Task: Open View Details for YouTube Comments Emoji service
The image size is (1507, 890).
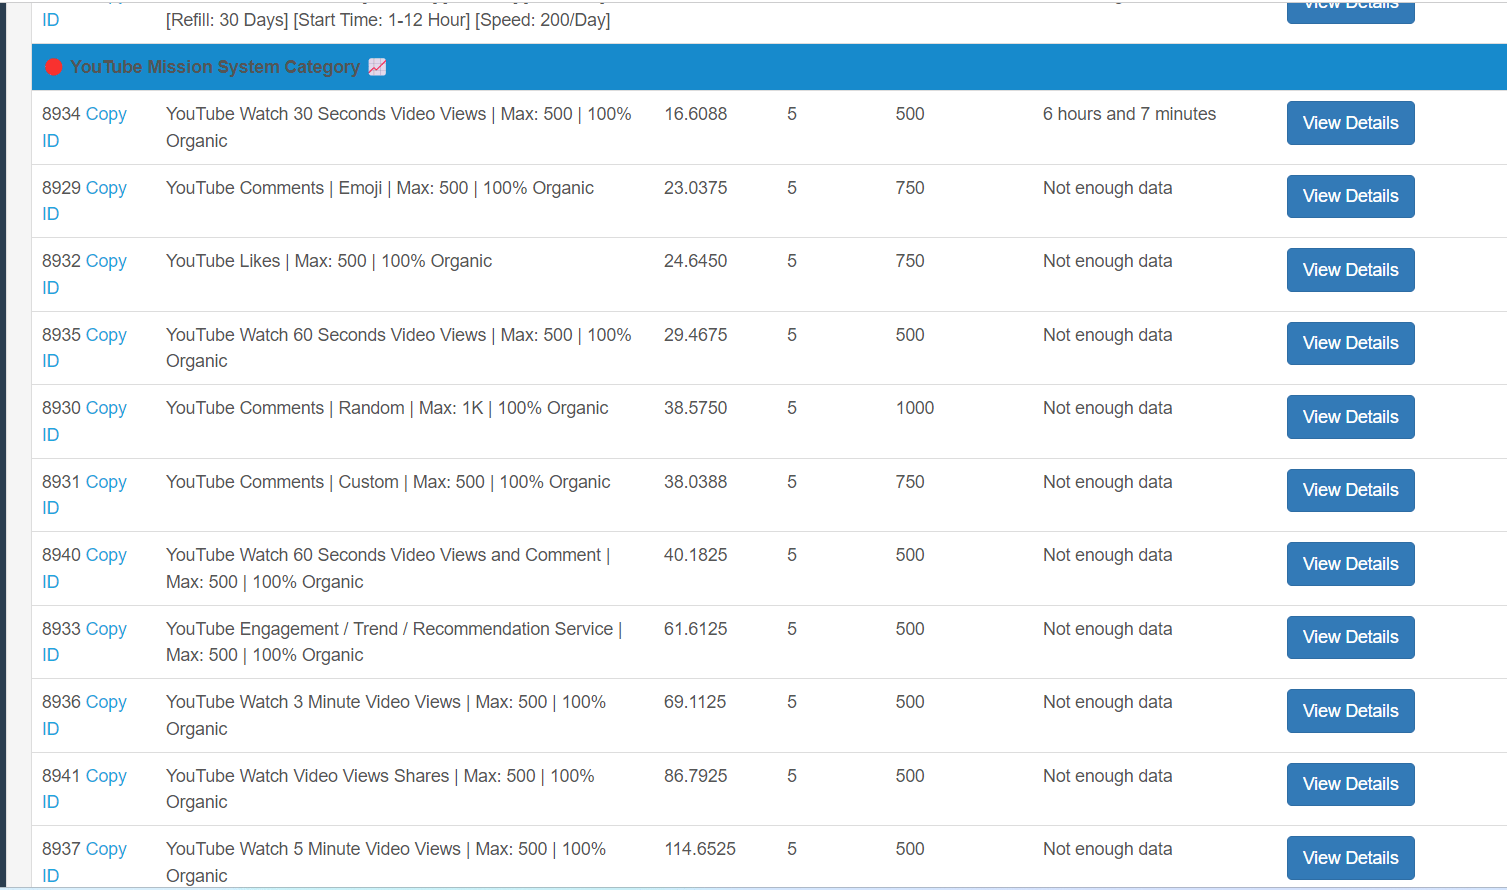Action: (1350, 196)
